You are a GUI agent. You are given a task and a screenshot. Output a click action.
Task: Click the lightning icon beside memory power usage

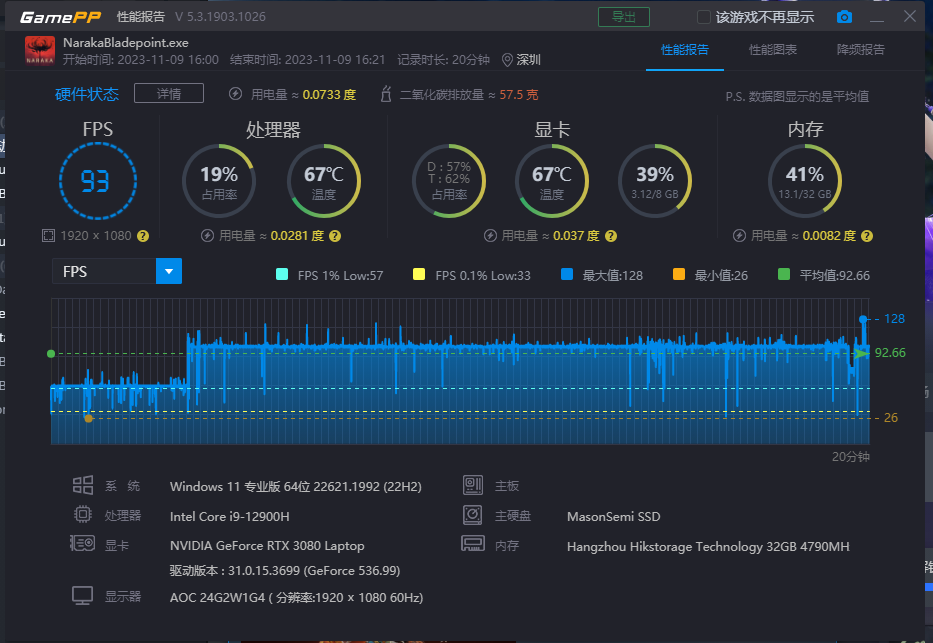[x=739, y=236]
